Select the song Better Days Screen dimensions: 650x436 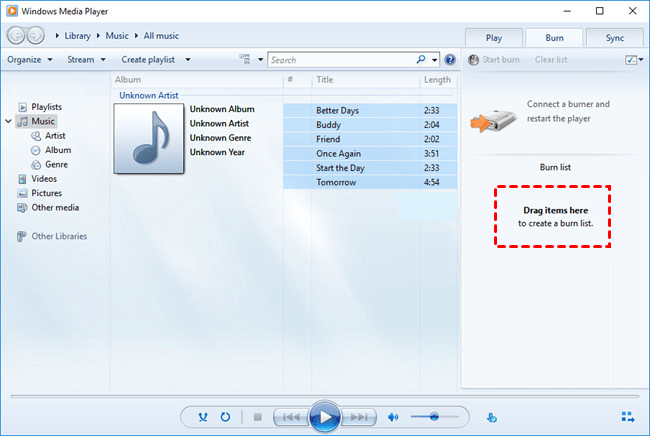coord(370,111)
